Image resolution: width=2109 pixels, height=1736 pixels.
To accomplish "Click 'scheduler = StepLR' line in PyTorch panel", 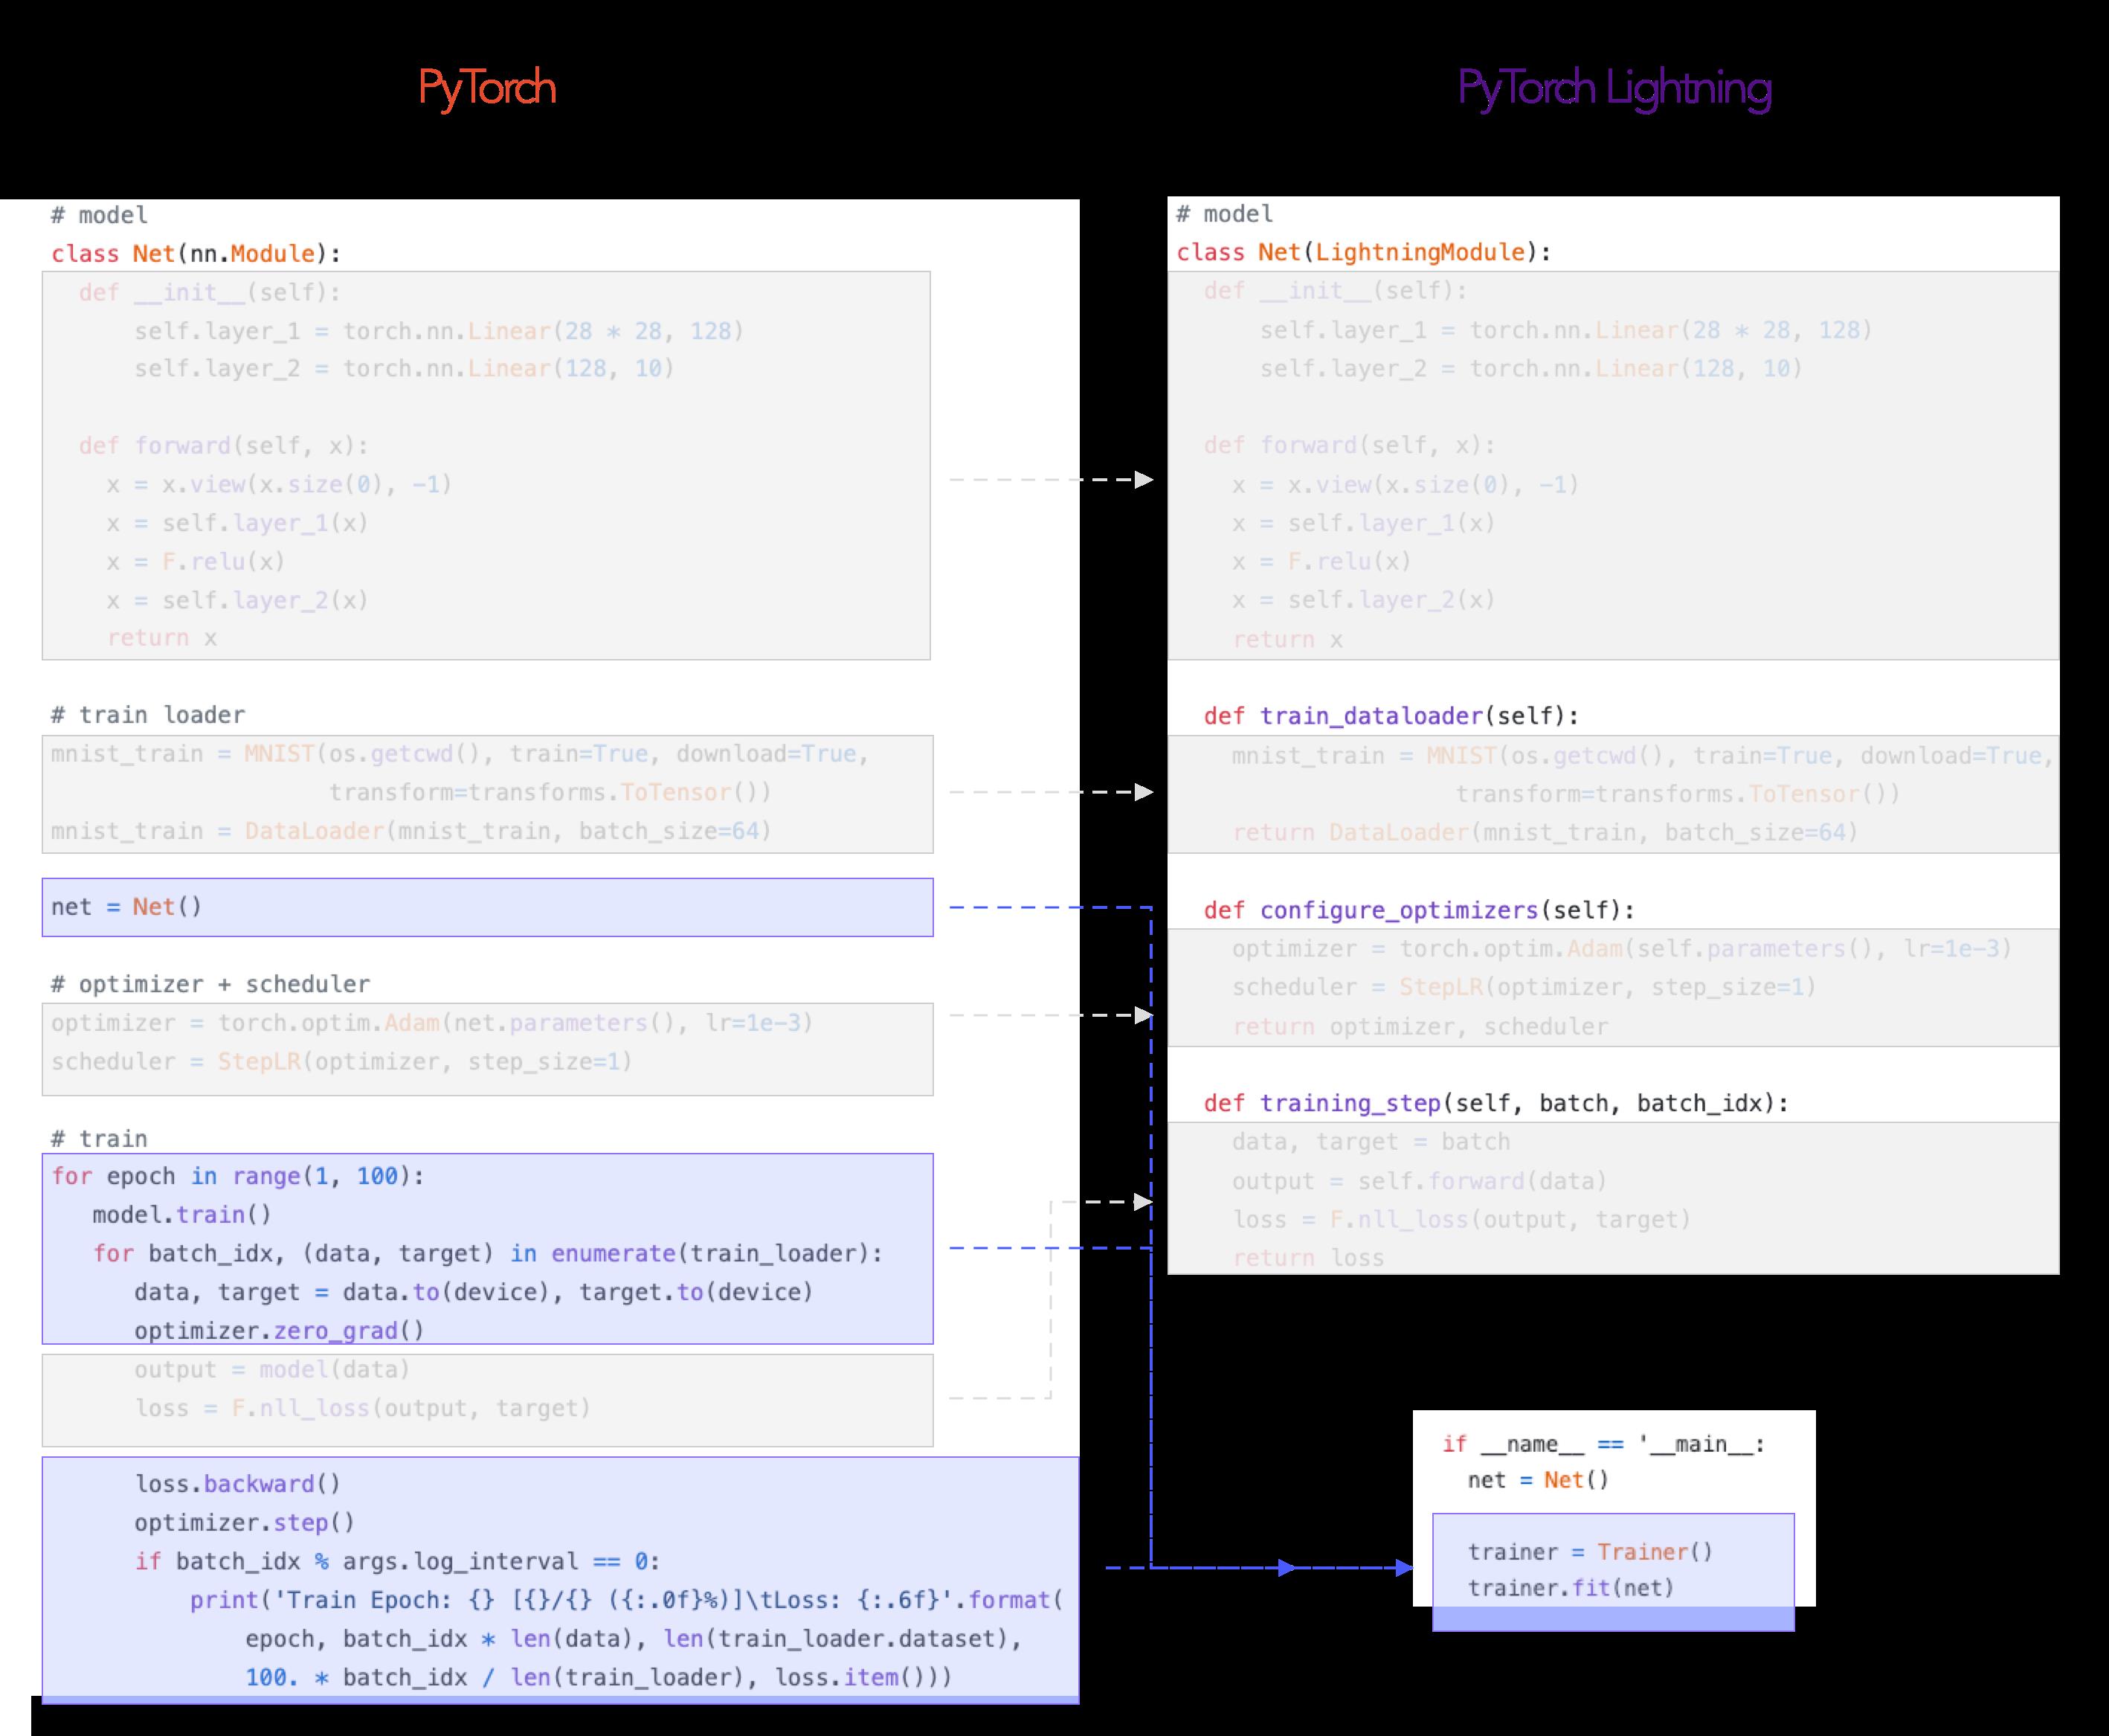I will click(x=342, y=1062).
